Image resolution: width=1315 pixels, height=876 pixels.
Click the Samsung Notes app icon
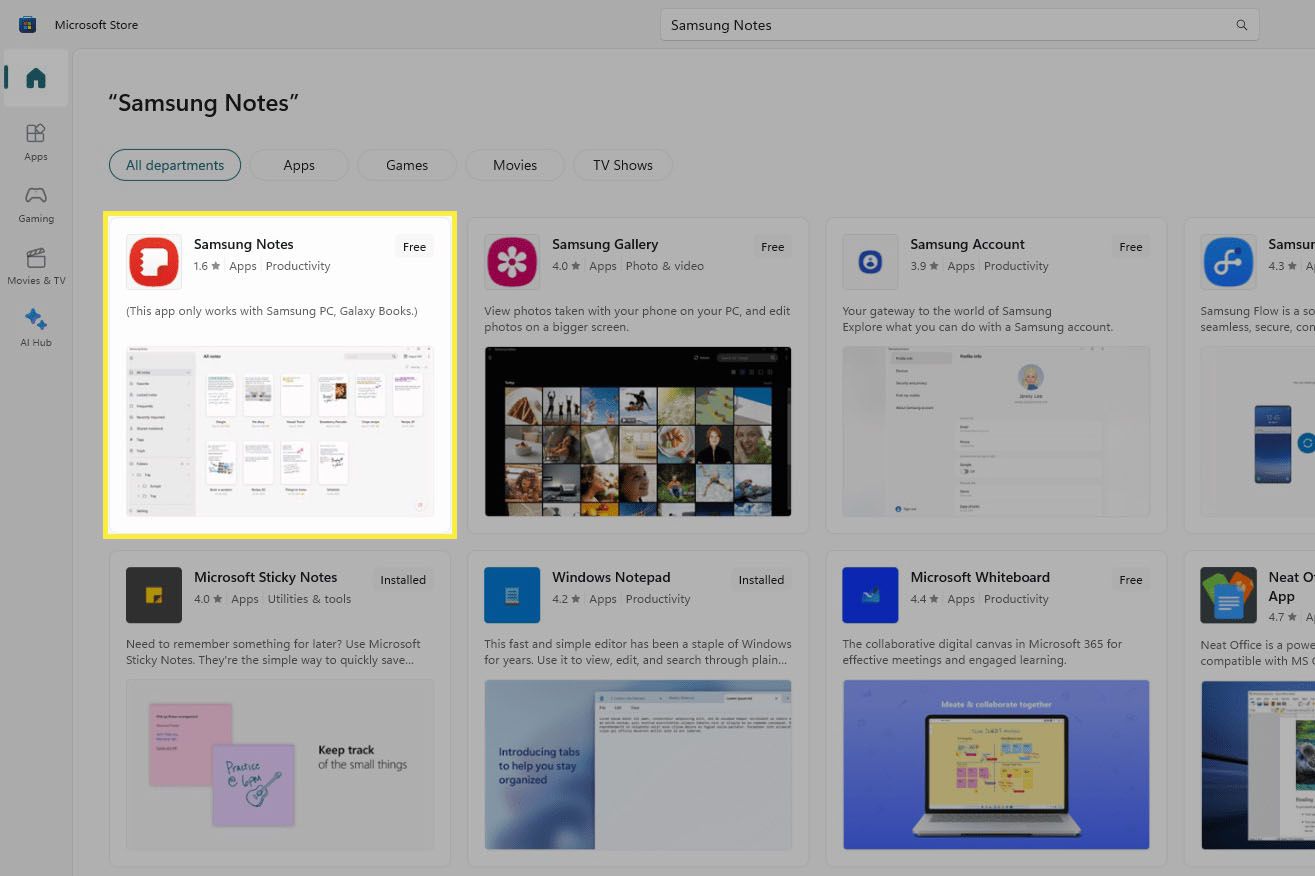tap(154, 262)
